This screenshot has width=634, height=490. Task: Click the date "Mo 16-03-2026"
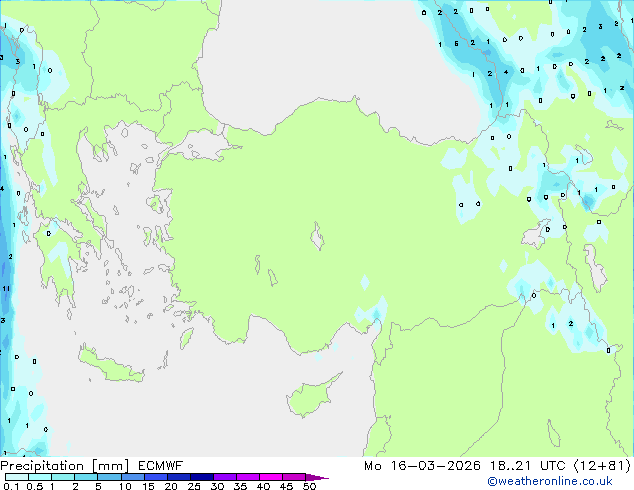coord(422,466)
